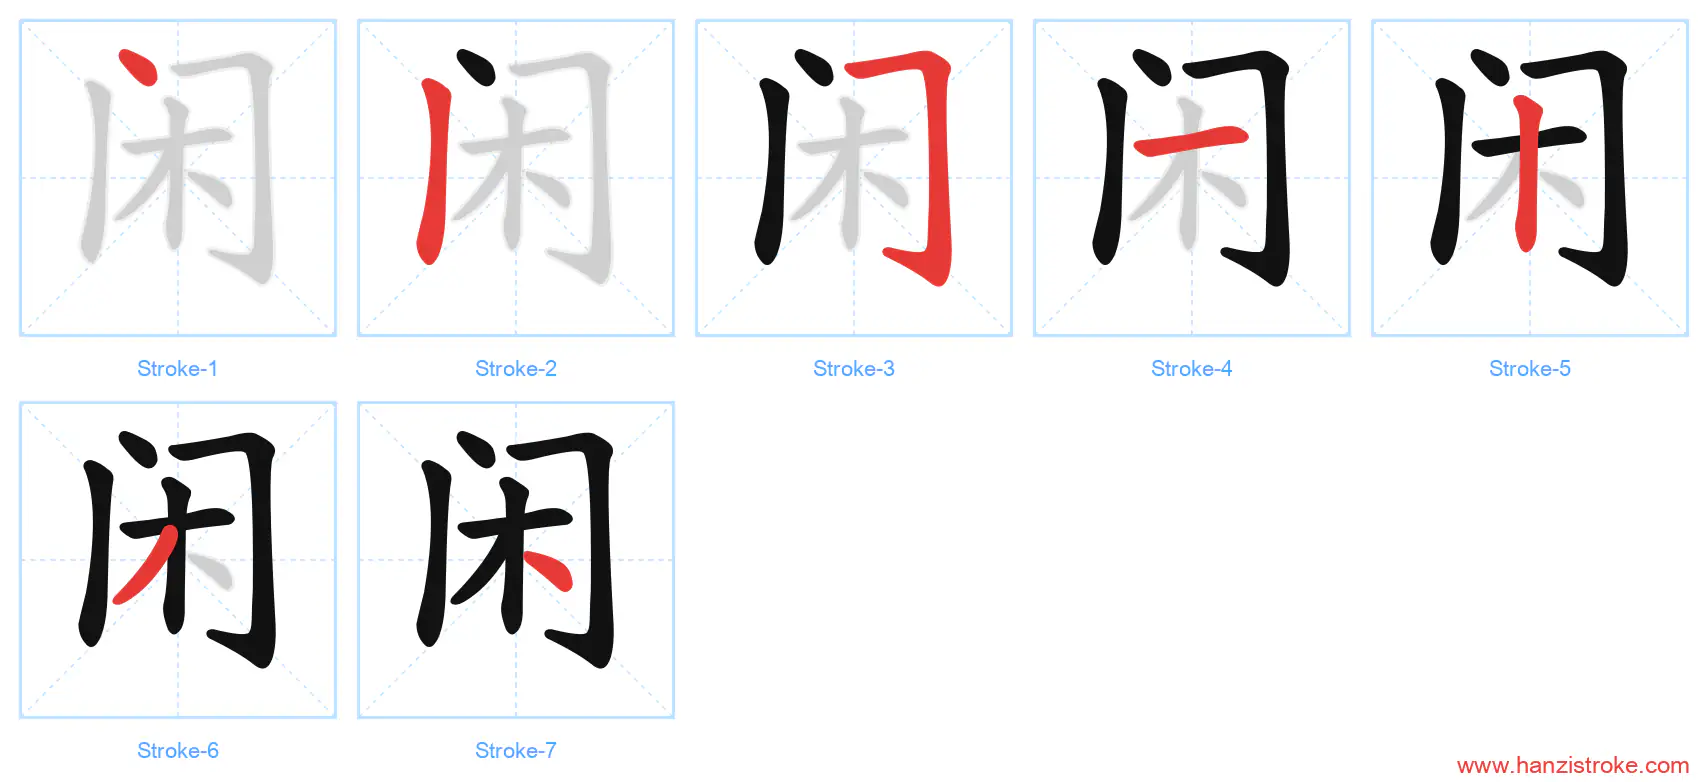Click the Stroke-2 character diagram

click(516, 178)
